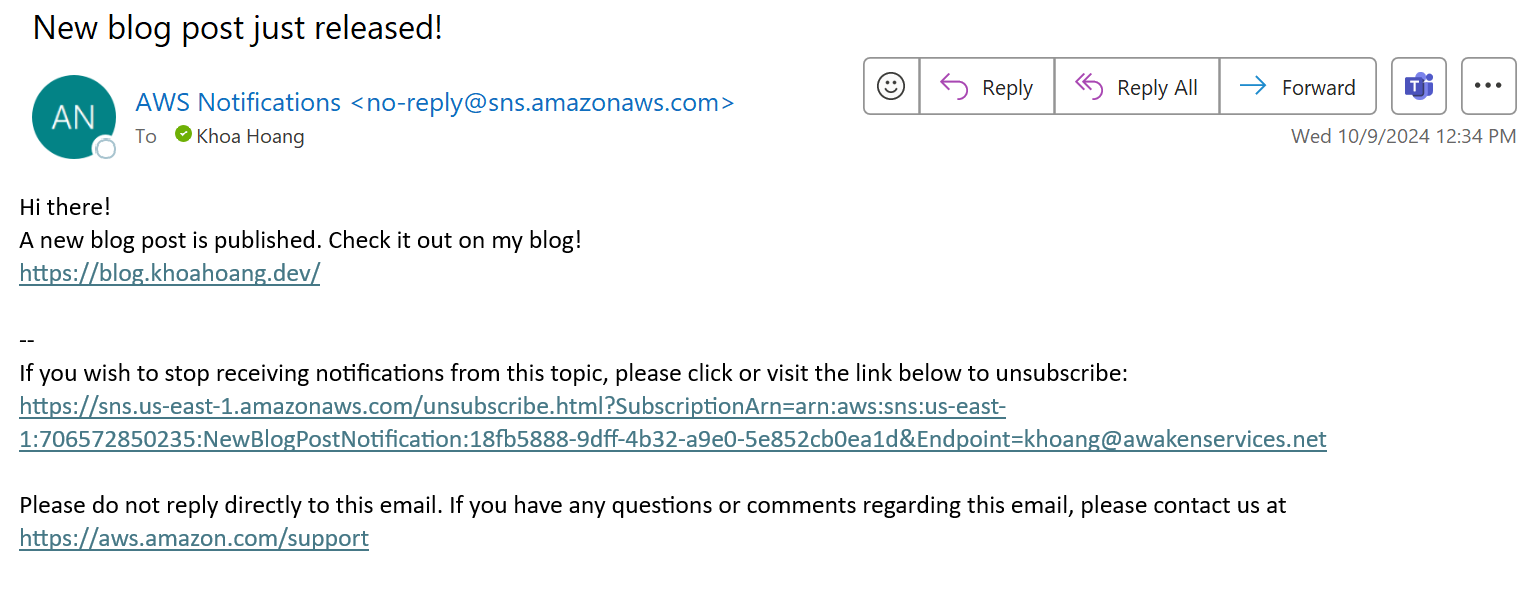Viewport: 1538px width, 599px height.
Task: Open the More actions ellipsis menu
Action: [1489, 87]
